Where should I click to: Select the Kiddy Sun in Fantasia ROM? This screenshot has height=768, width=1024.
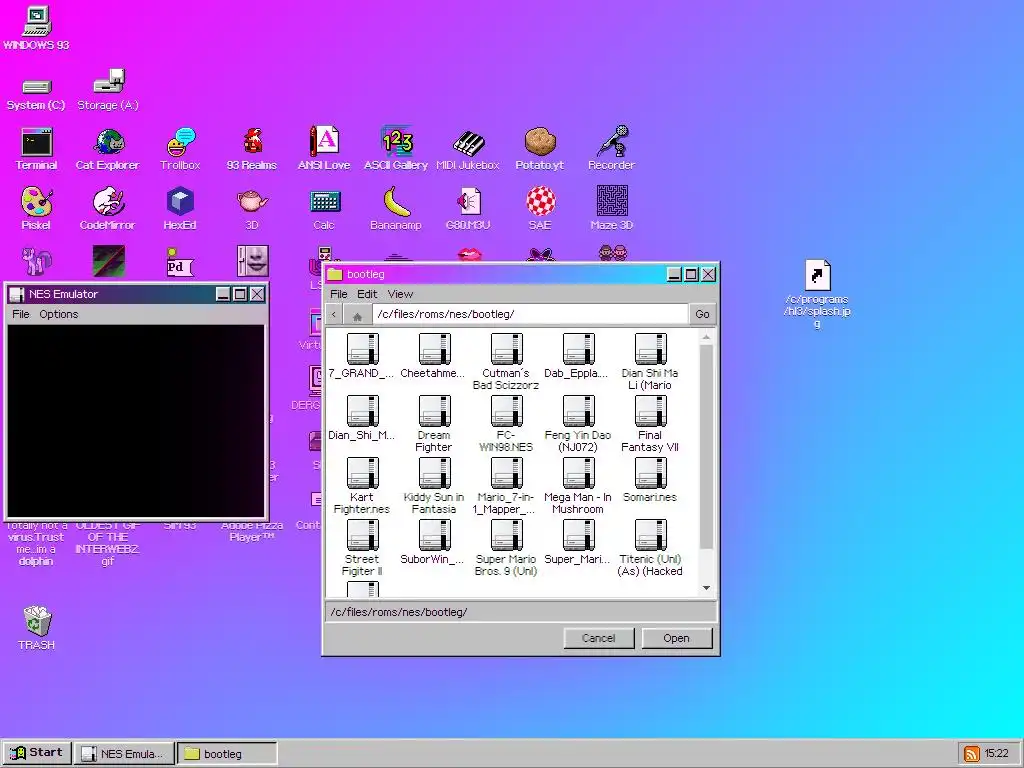(x=434, y=487)
